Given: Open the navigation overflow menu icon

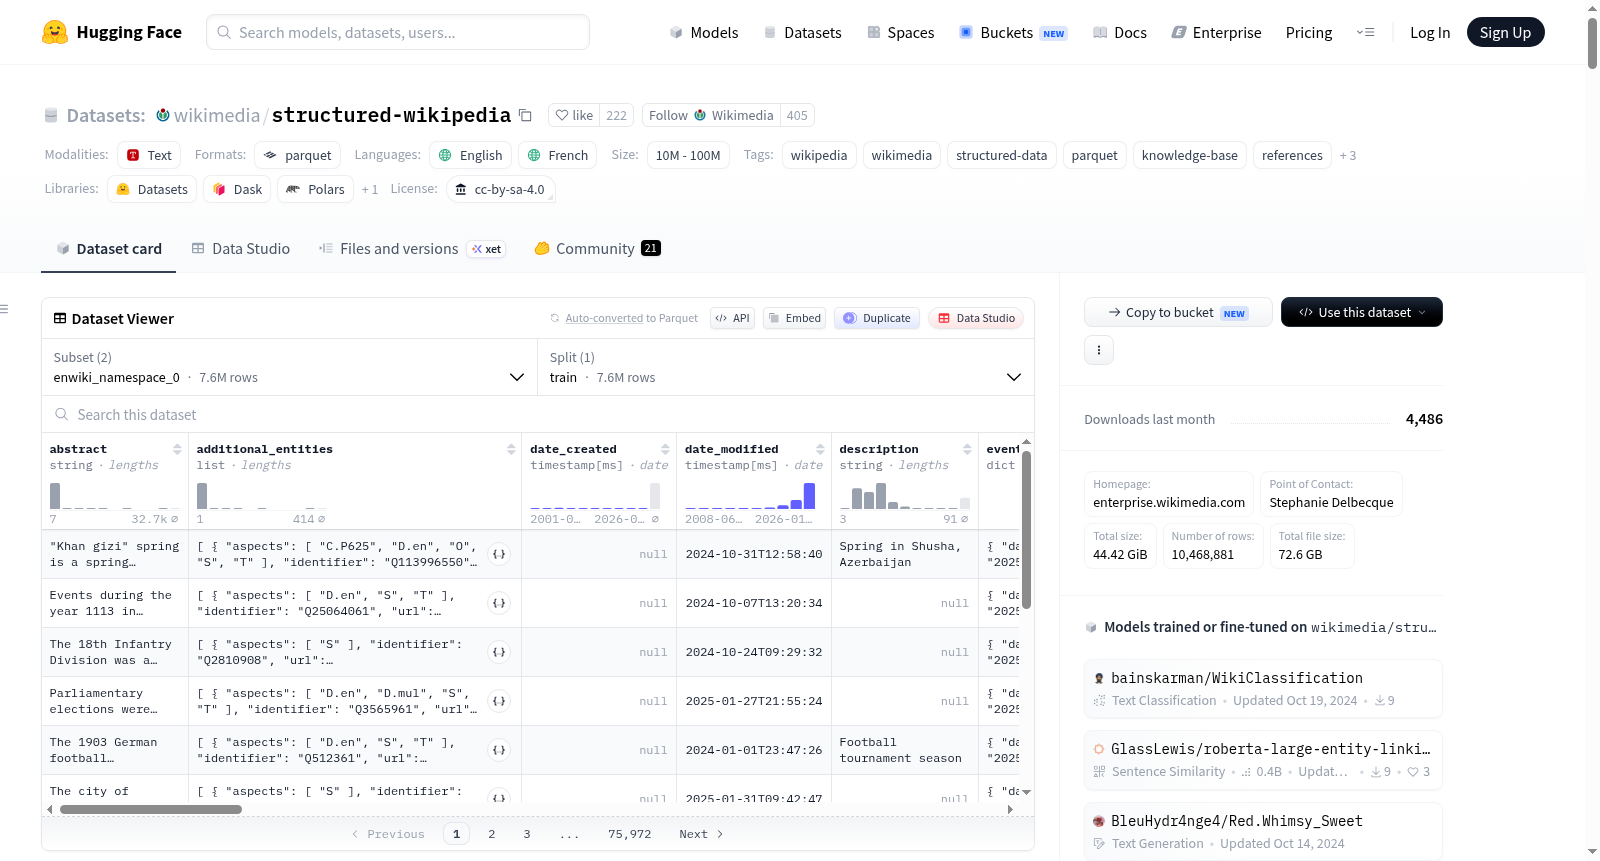Looking at the screenshot, I should (1365, 32).
